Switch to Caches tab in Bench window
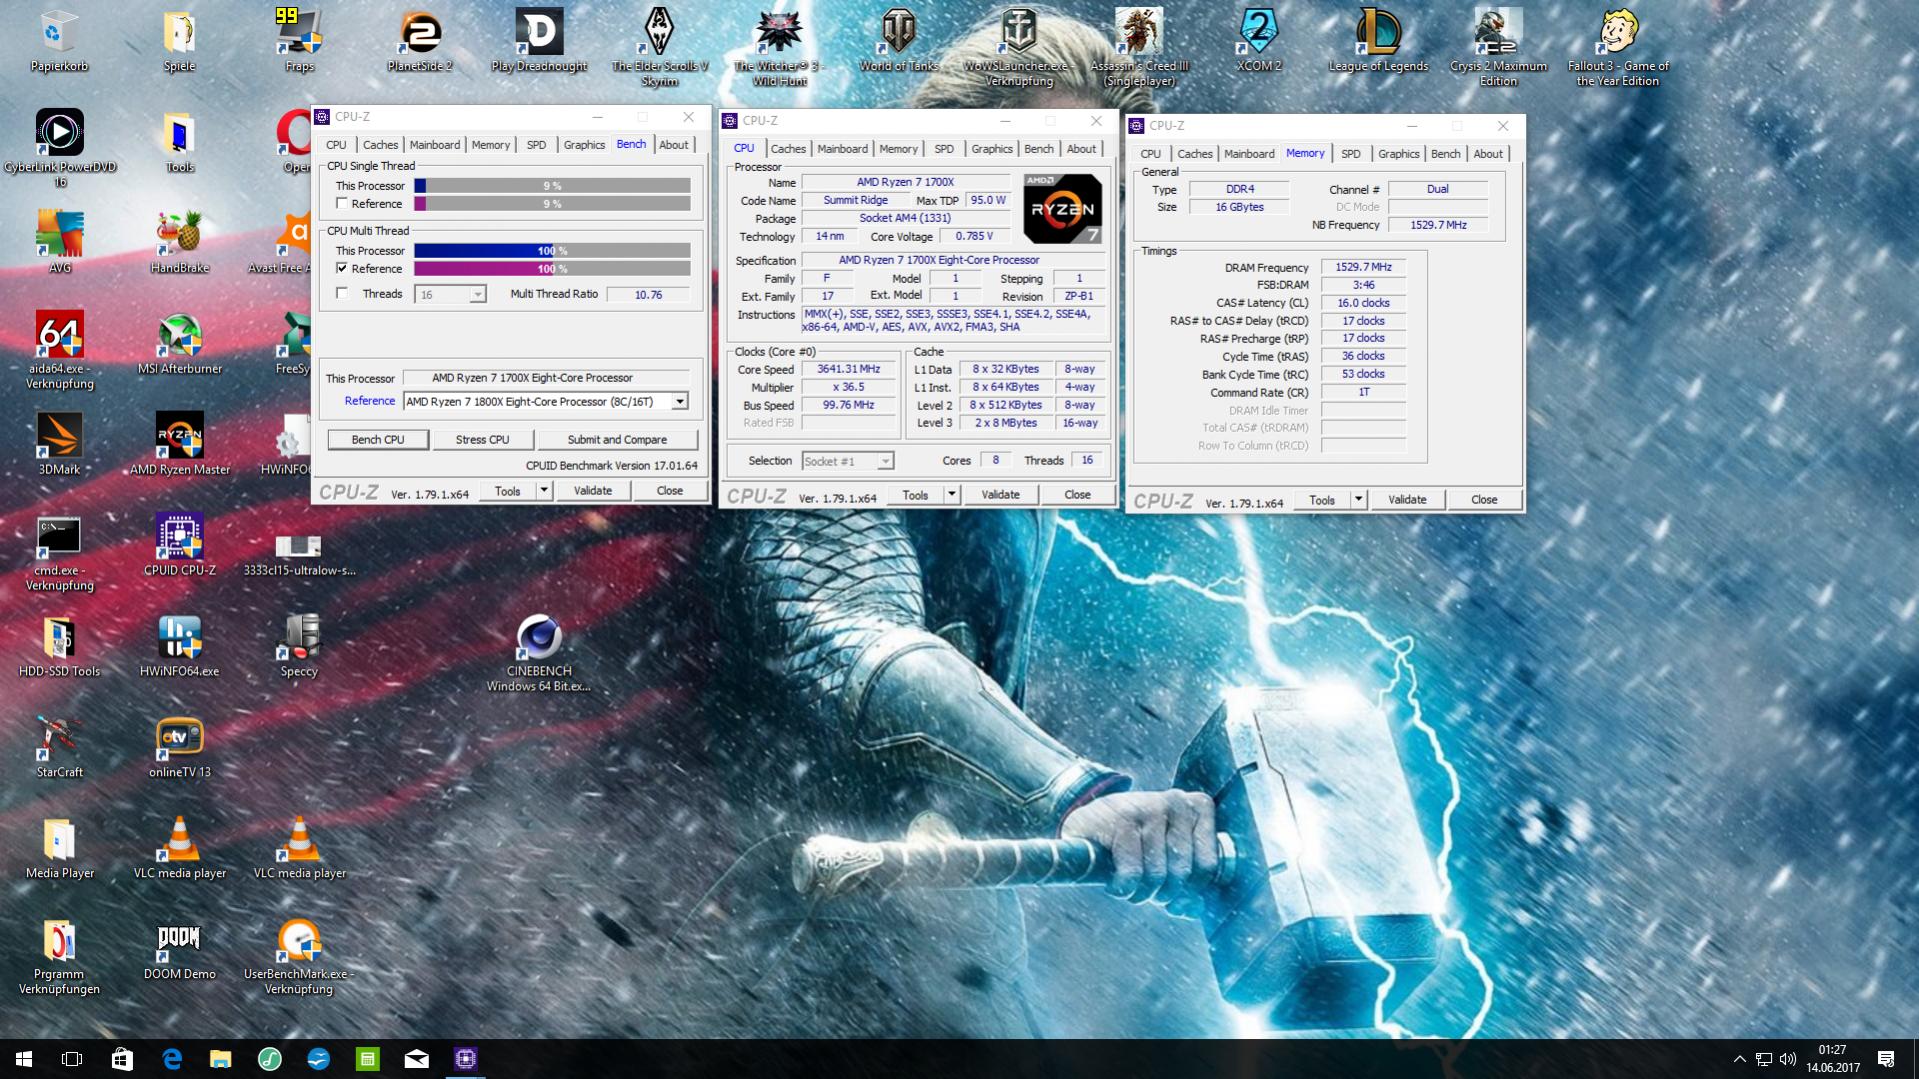Viewport: 1919px width, 1079px height. coord(380,145)
